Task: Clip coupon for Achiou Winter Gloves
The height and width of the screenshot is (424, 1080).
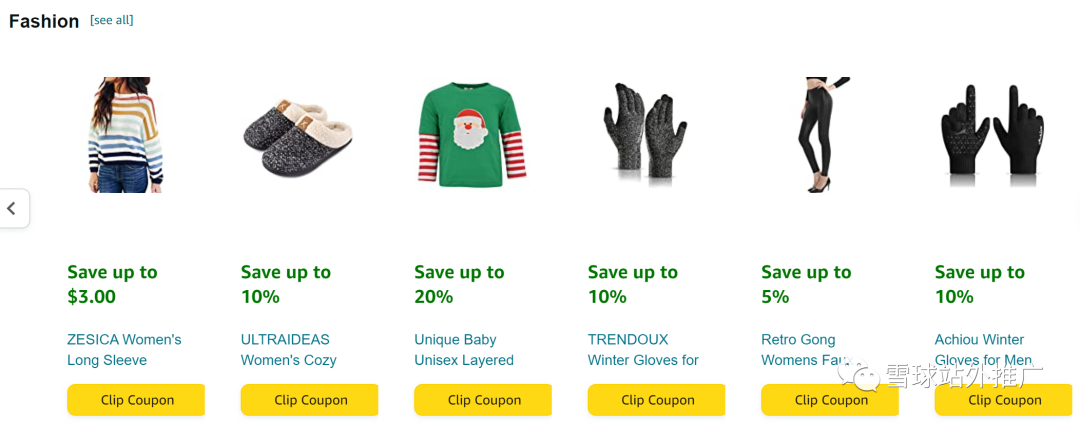Action: click(x=1004, y=400)
